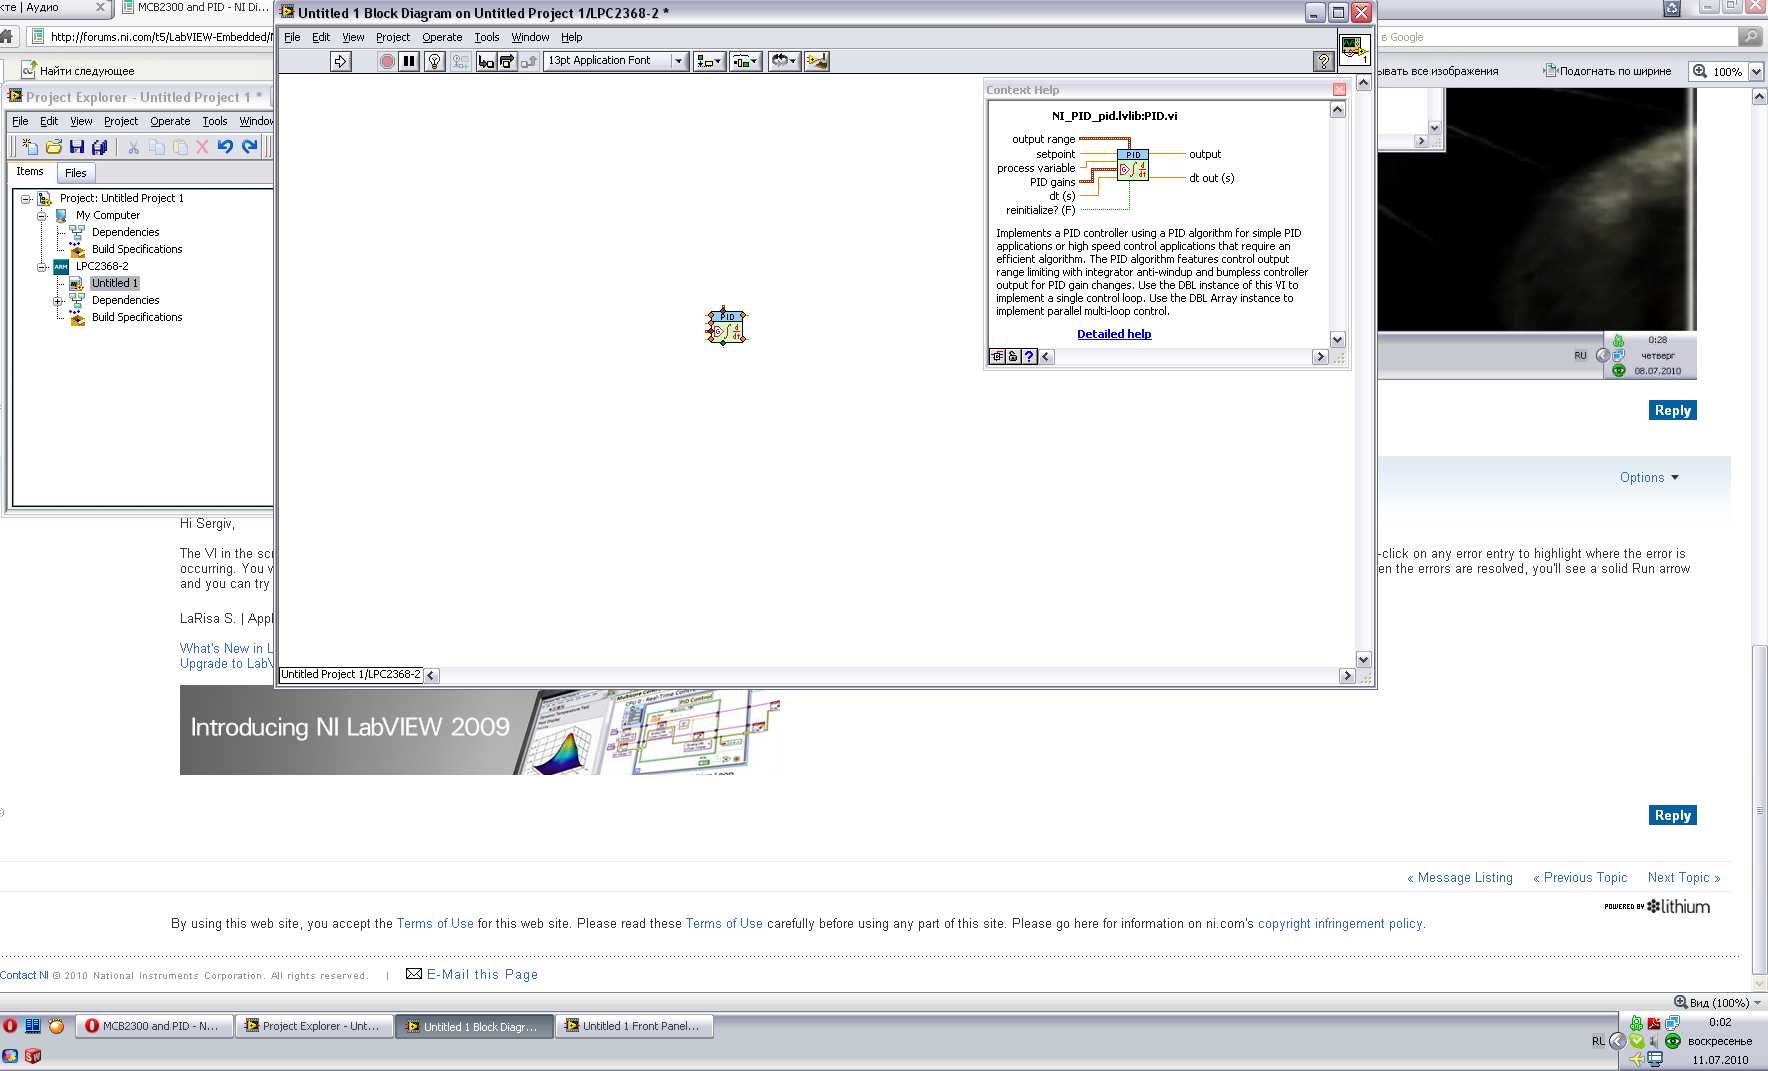This screenshot has width=1768, height=1071.
Task: Open the Distribute Objects dropdown
Action: [745, 61]
